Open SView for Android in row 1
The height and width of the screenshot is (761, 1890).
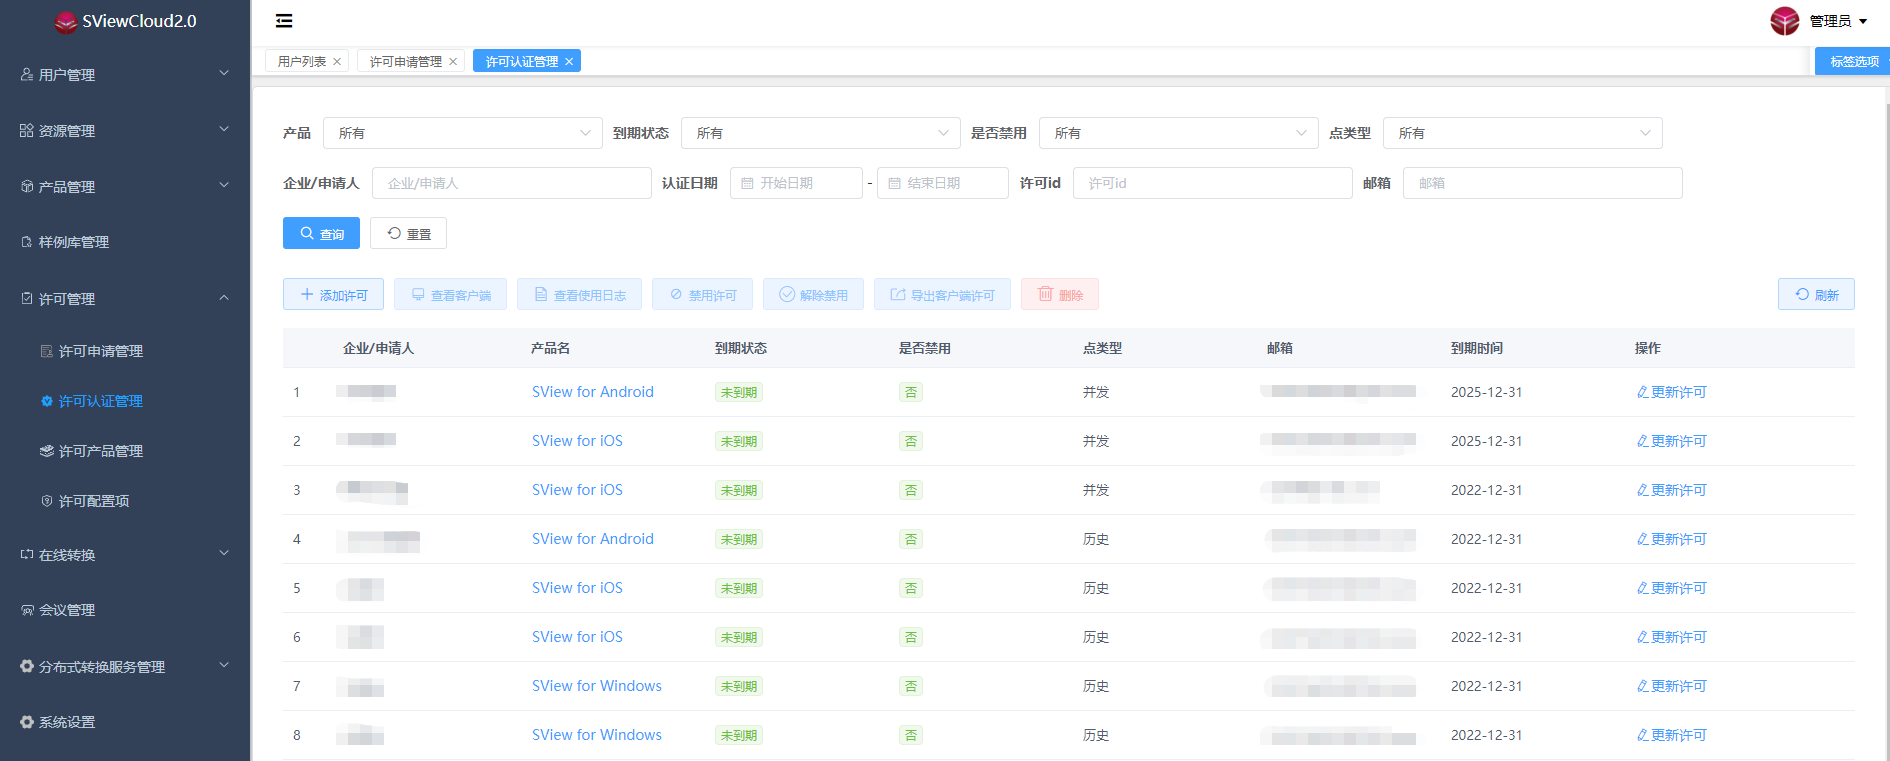(593, 392)
